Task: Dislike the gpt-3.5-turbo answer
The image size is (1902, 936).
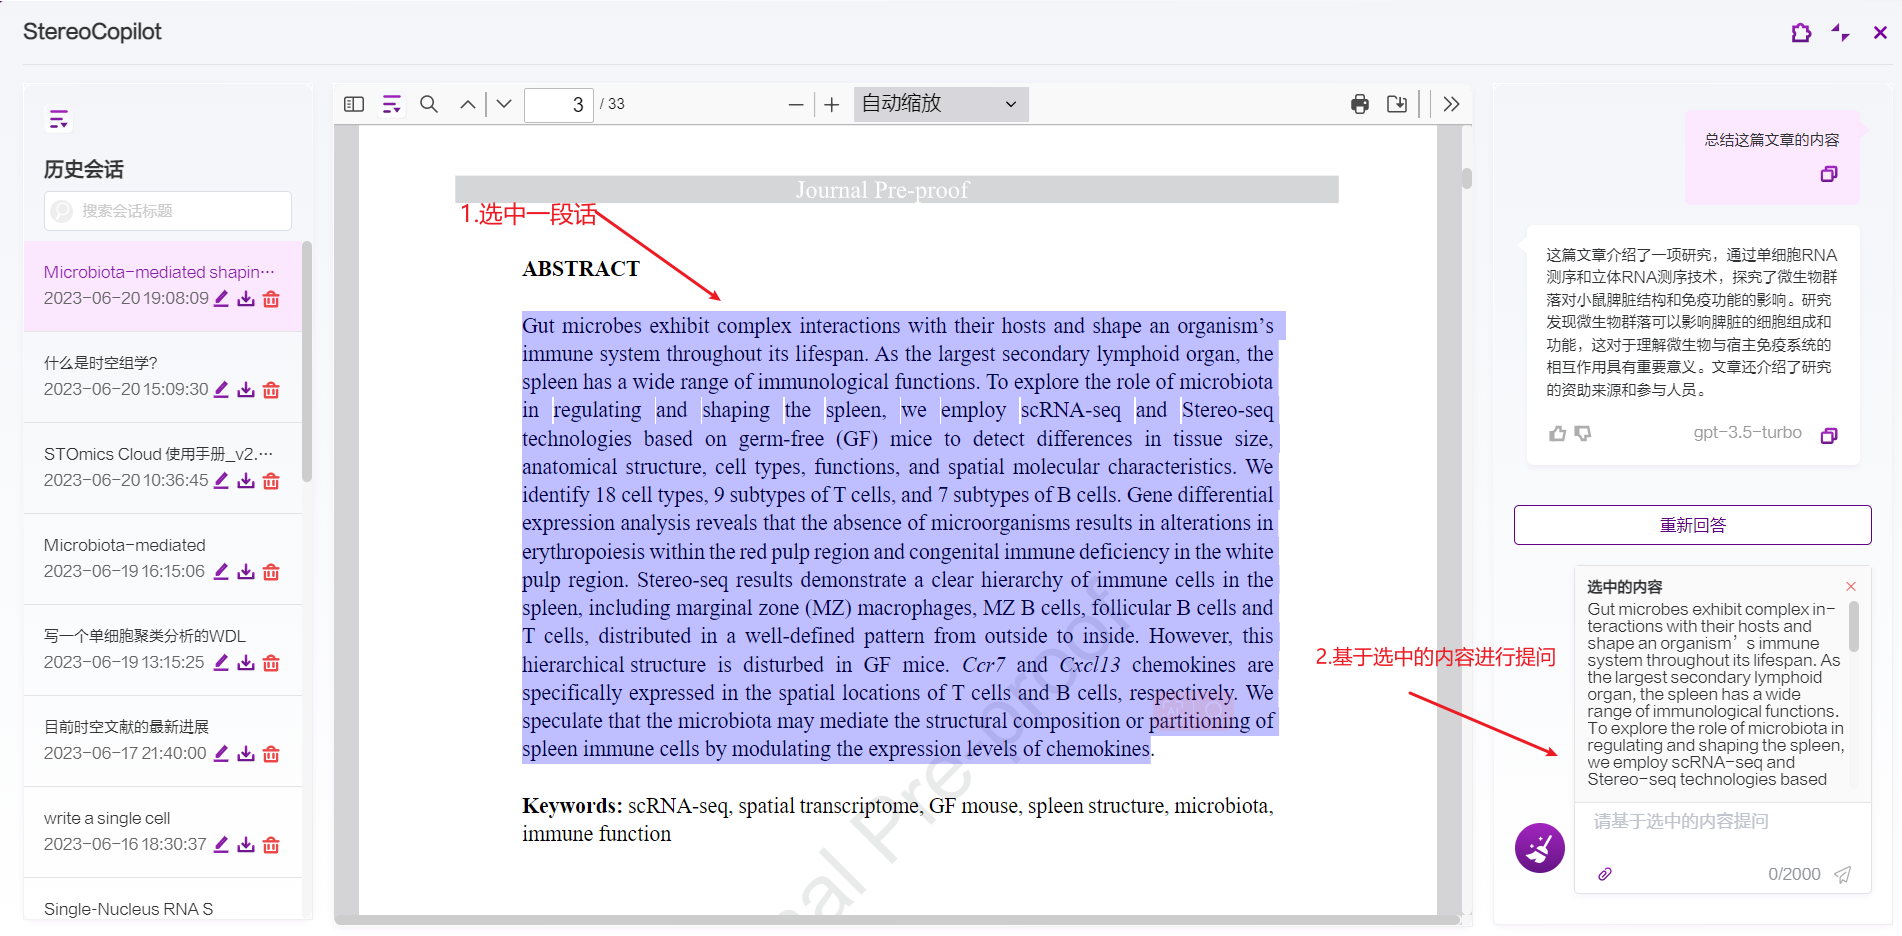Action: pyautogui.click(x=1583, y=434)
